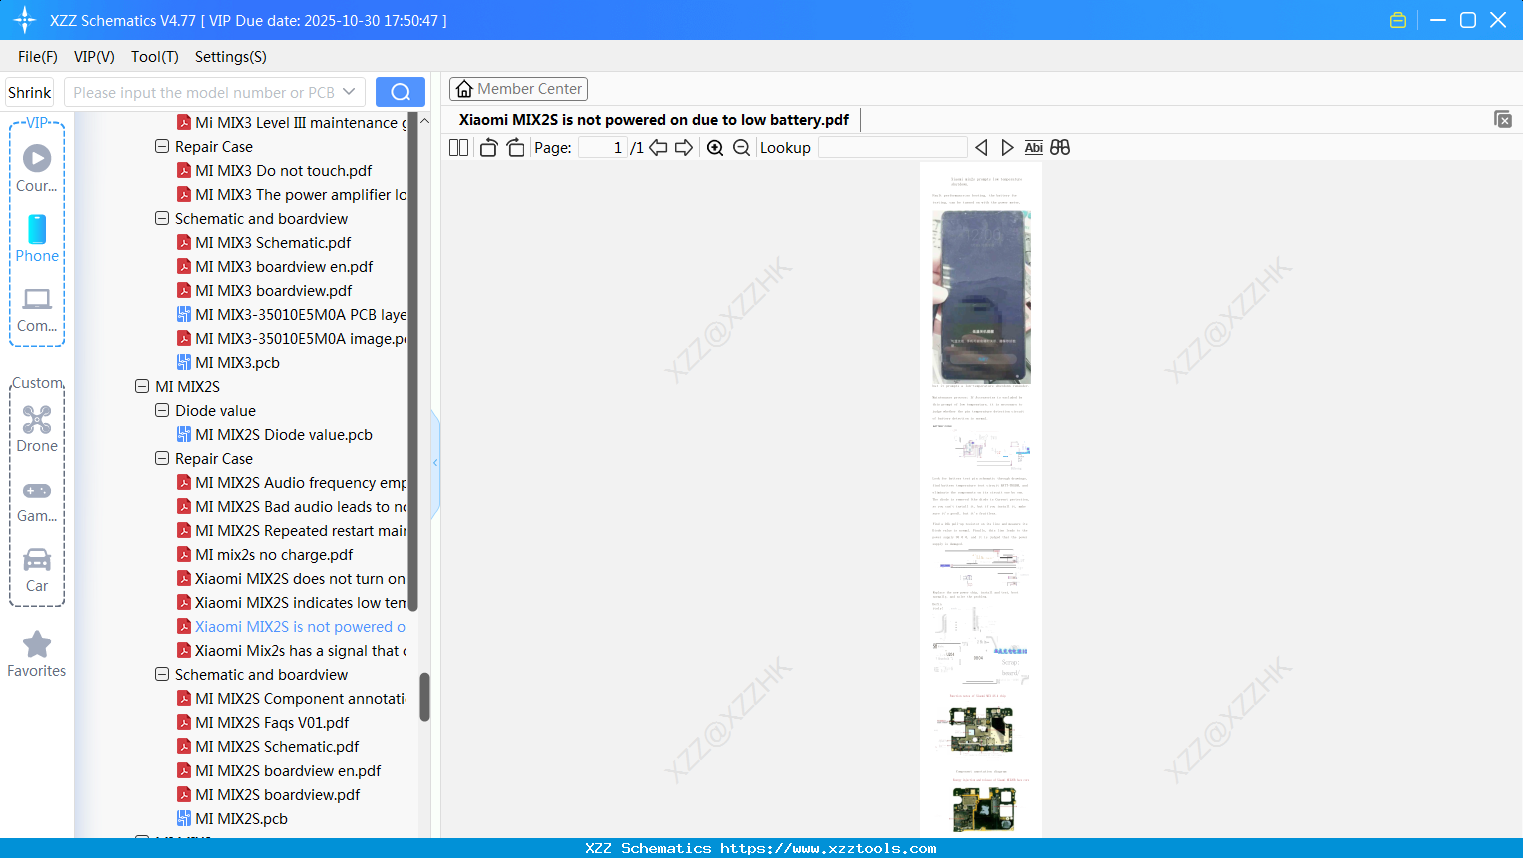Viewport: 1523px width, 858px height.
Task: Click the XZZ Schematics app logo
Action: pyautogui.click(x=25, y=20)
